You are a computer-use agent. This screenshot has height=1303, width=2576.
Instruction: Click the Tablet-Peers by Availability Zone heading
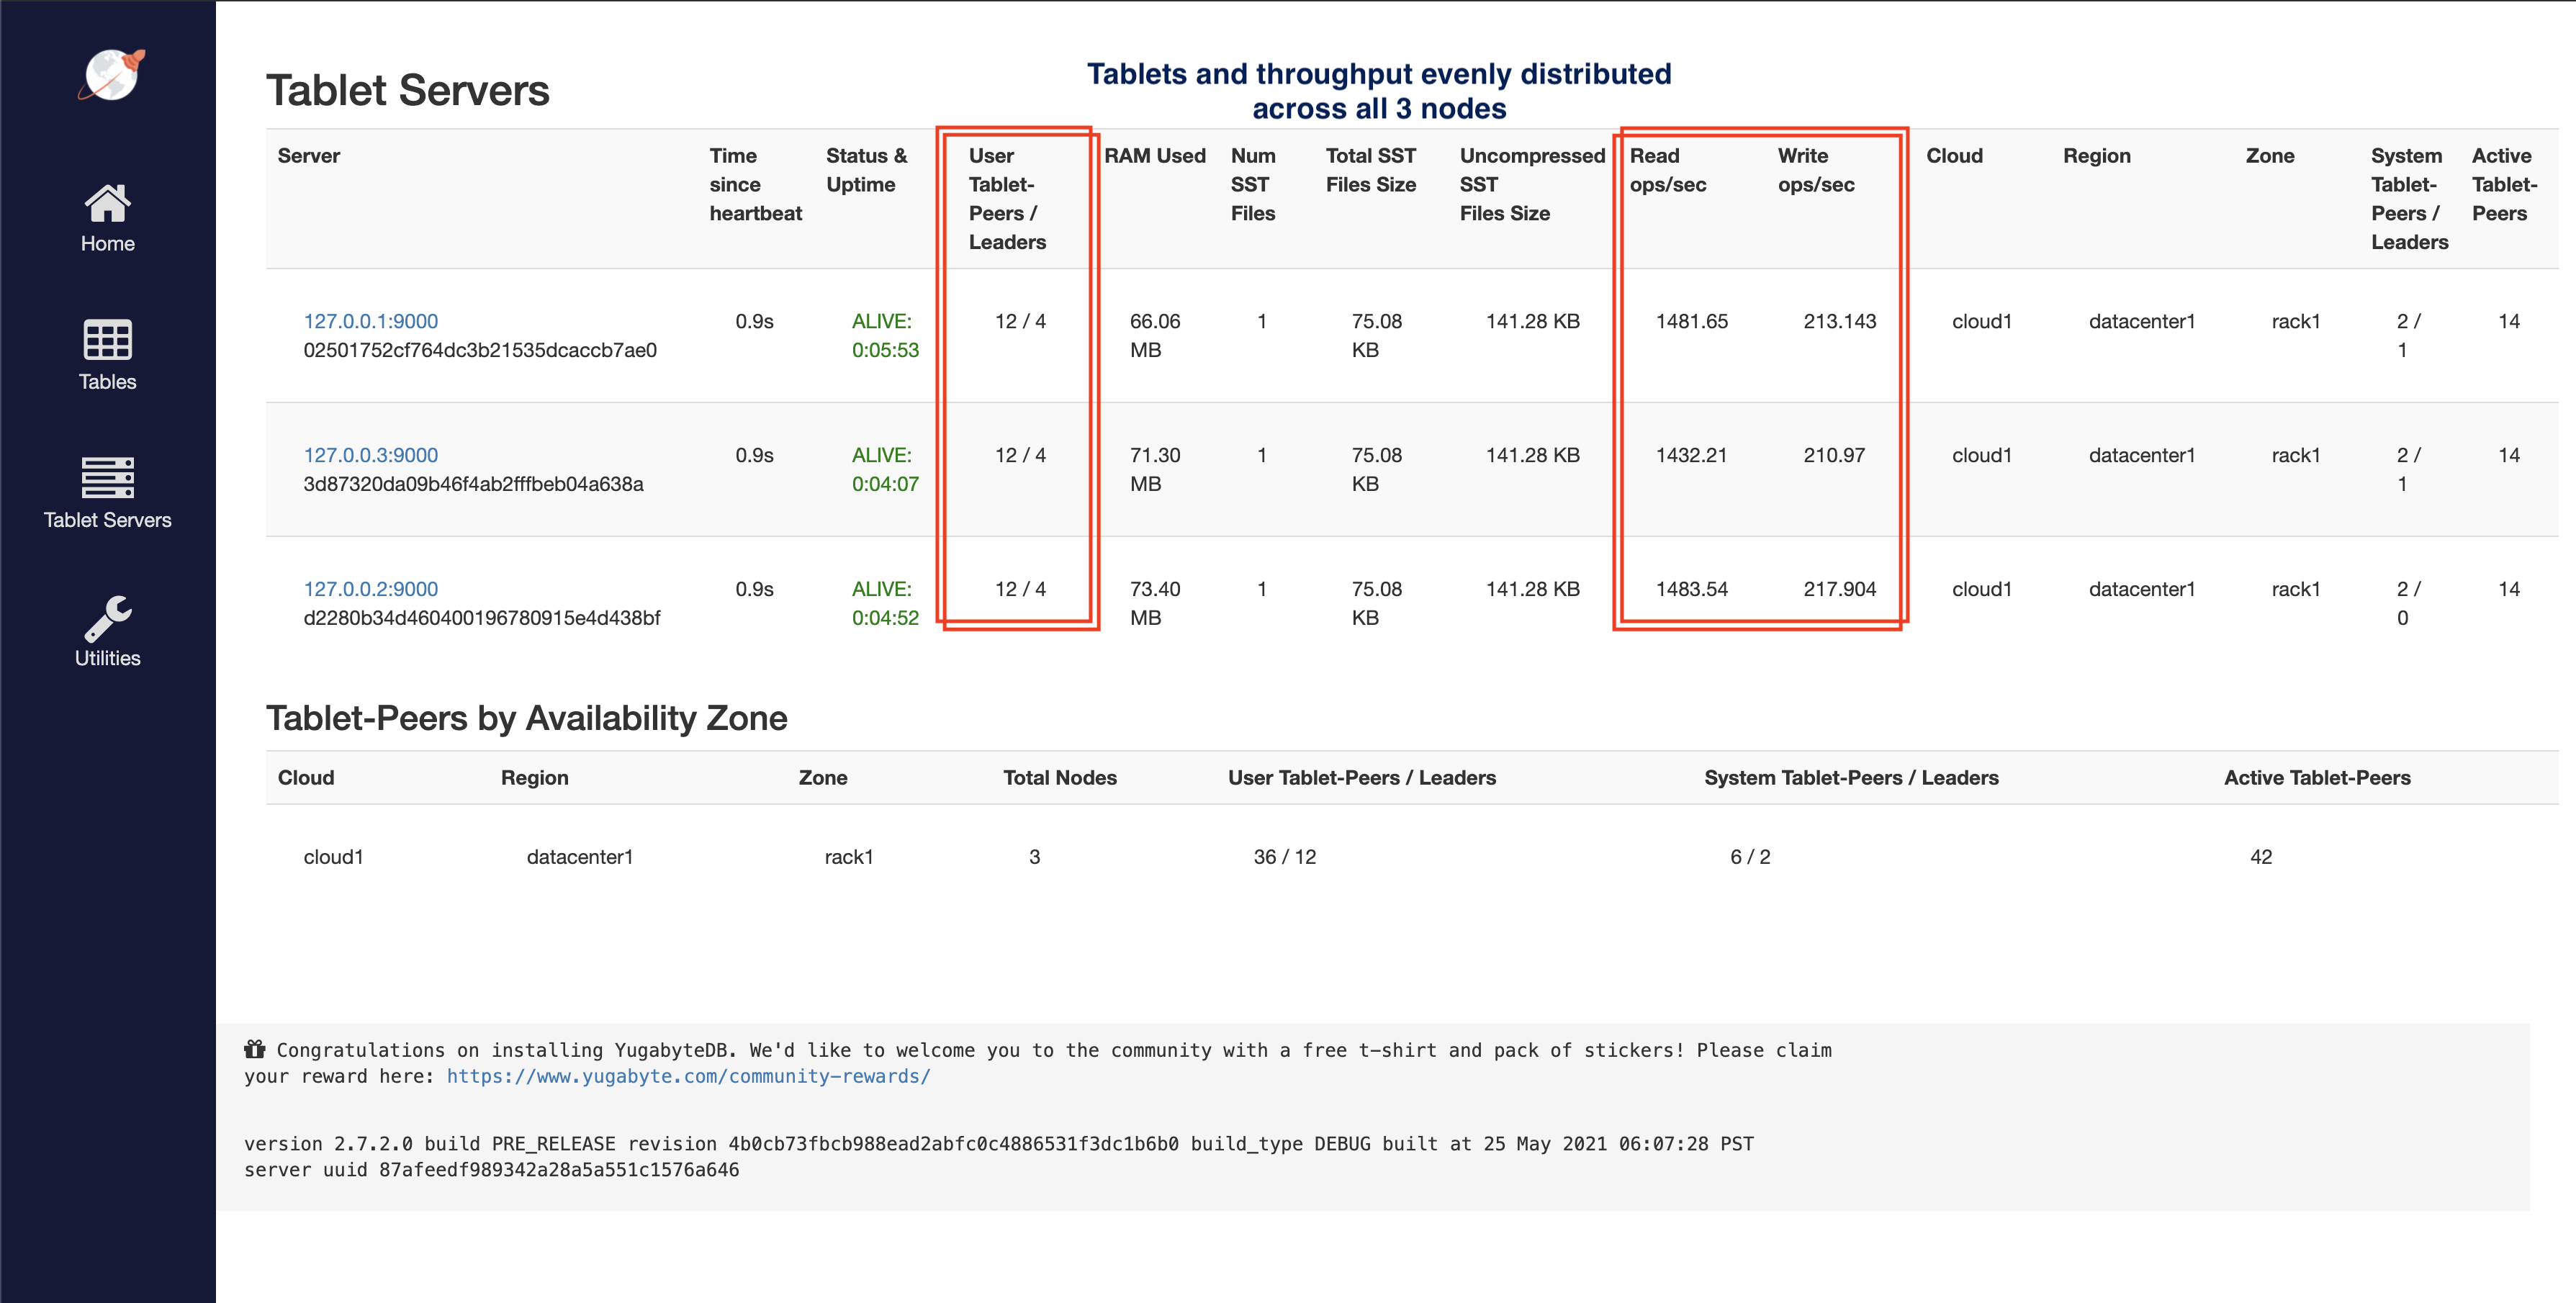point(526,718)
